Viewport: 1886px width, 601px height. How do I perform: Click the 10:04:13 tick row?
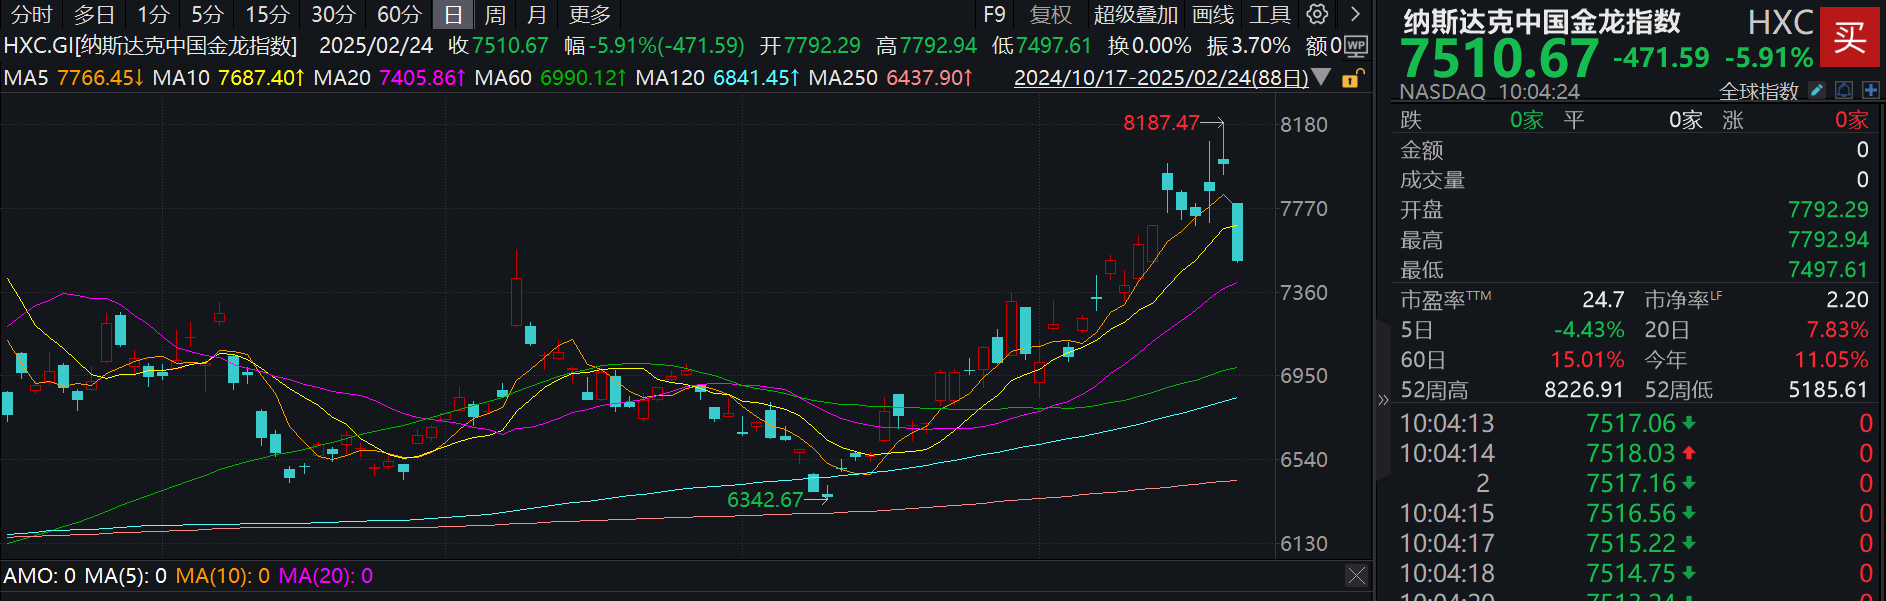(1634, 423)
